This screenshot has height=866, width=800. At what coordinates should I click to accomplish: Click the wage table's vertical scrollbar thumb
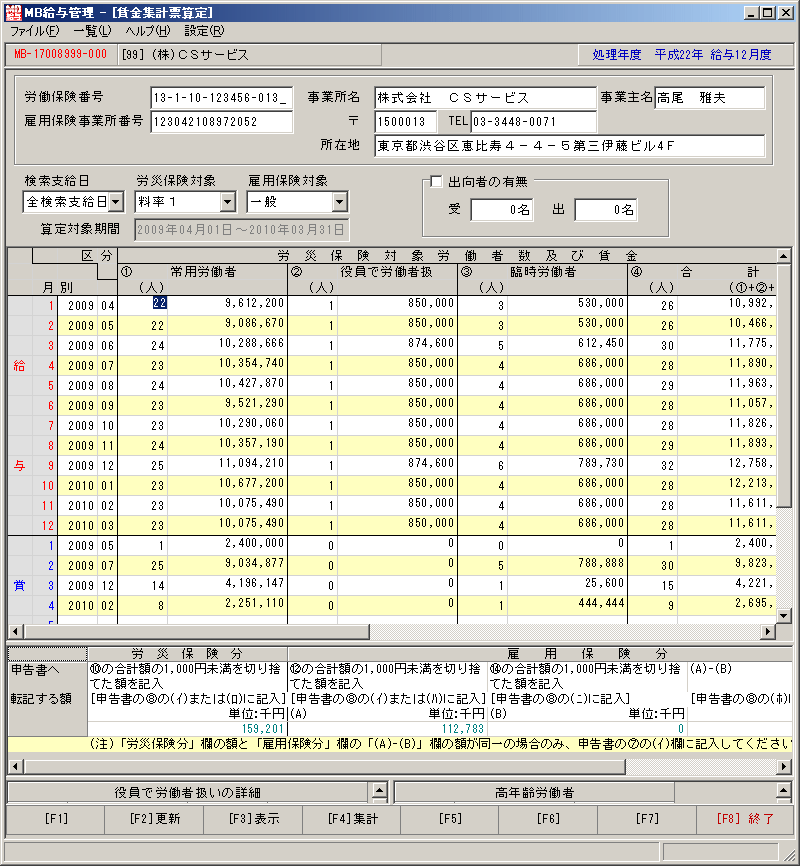click(783, 385)
